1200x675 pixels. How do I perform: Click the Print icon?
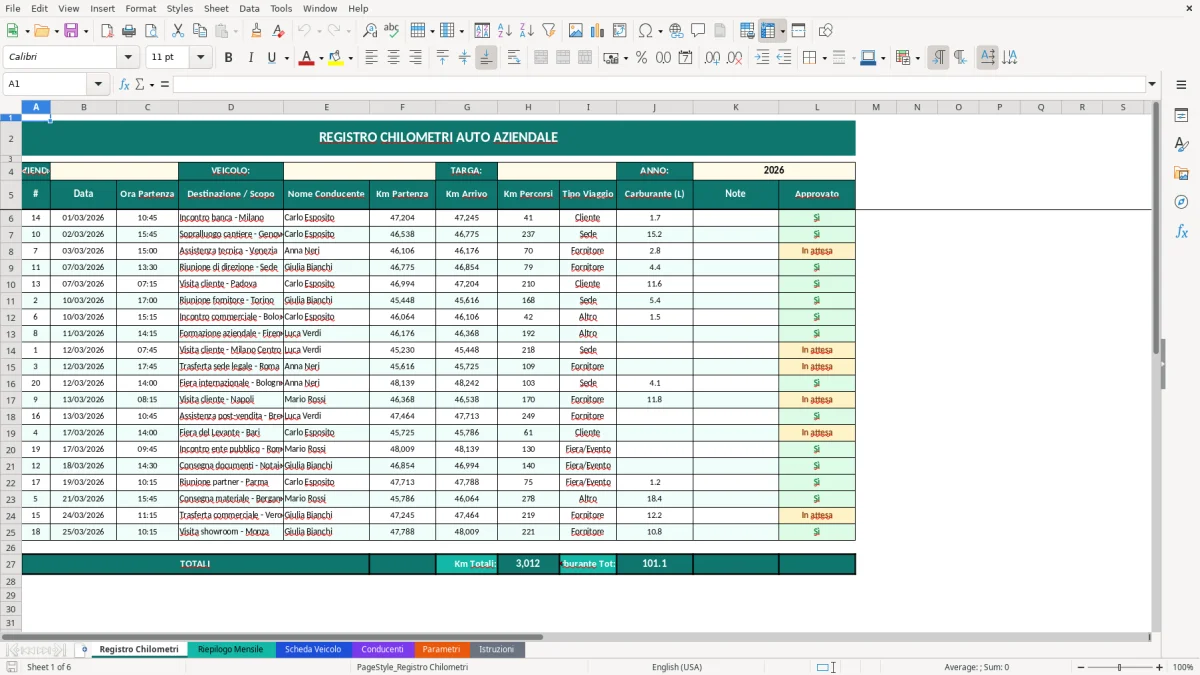(x=128, y=31)
